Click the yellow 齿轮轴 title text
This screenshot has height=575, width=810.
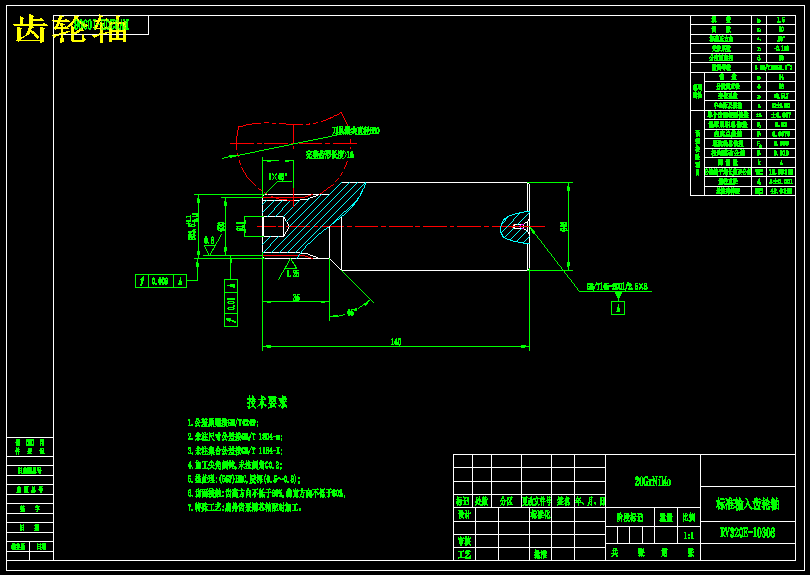pos(70,29)
